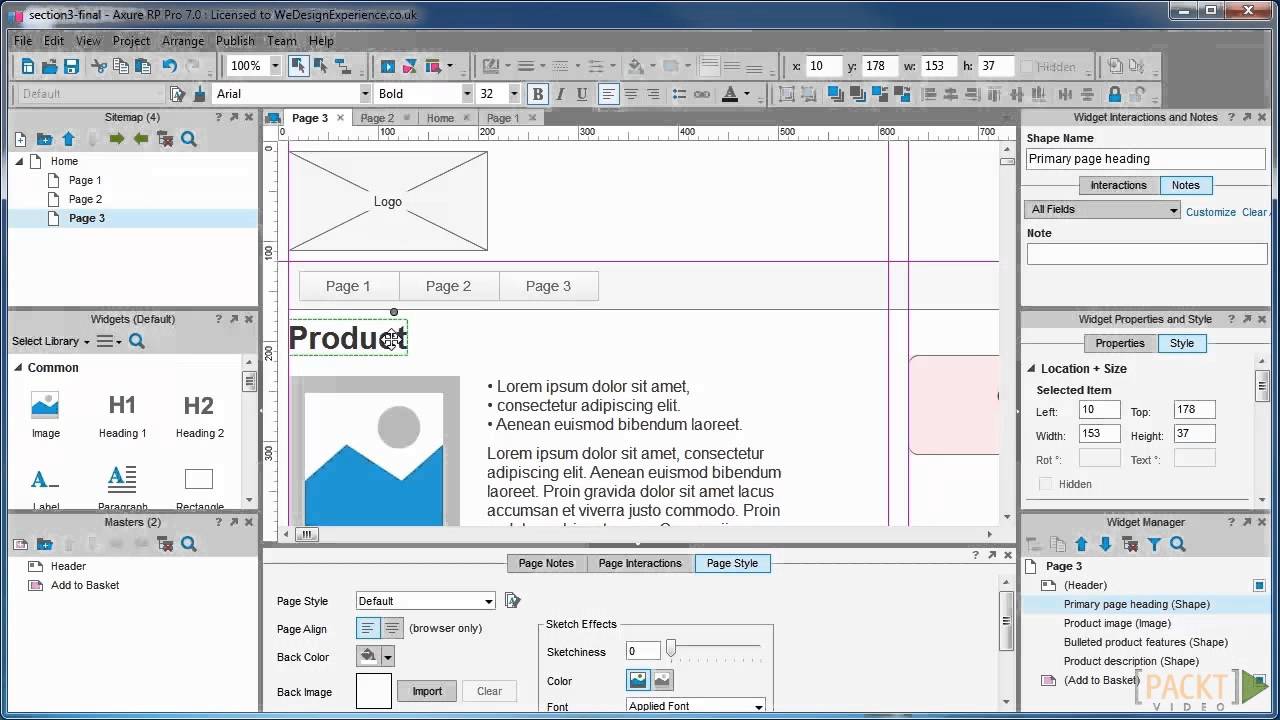This screenshot has height=720, width=1280.
Task: Click the Widget Manager filter funnel icon
Action: point(1154,544)
